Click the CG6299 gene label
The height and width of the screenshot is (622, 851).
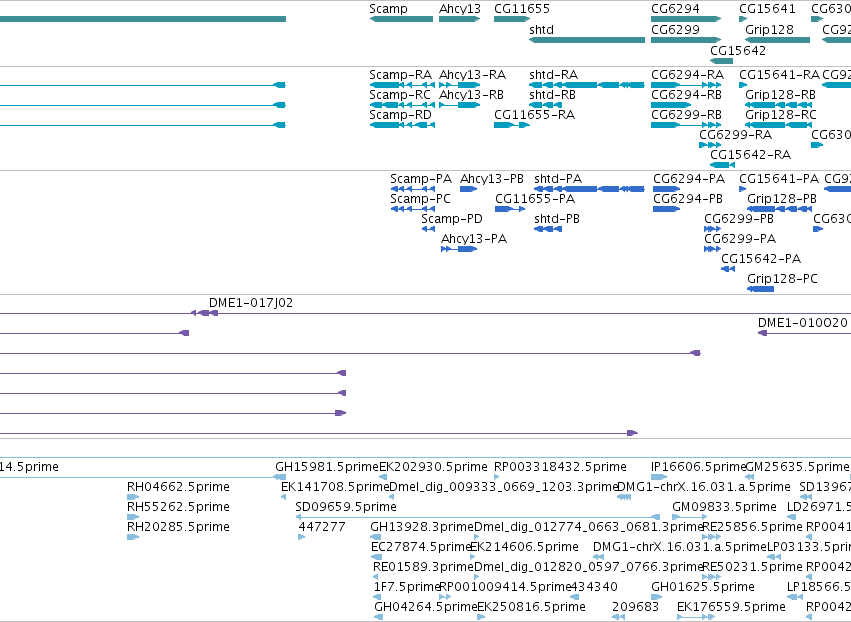tap(675, 29)
